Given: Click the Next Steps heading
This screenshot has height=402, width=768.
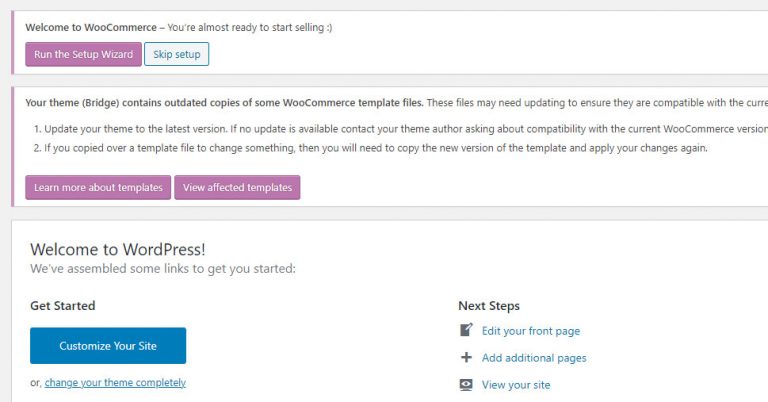Looking at the screenshot, I should tap(489, 306).
